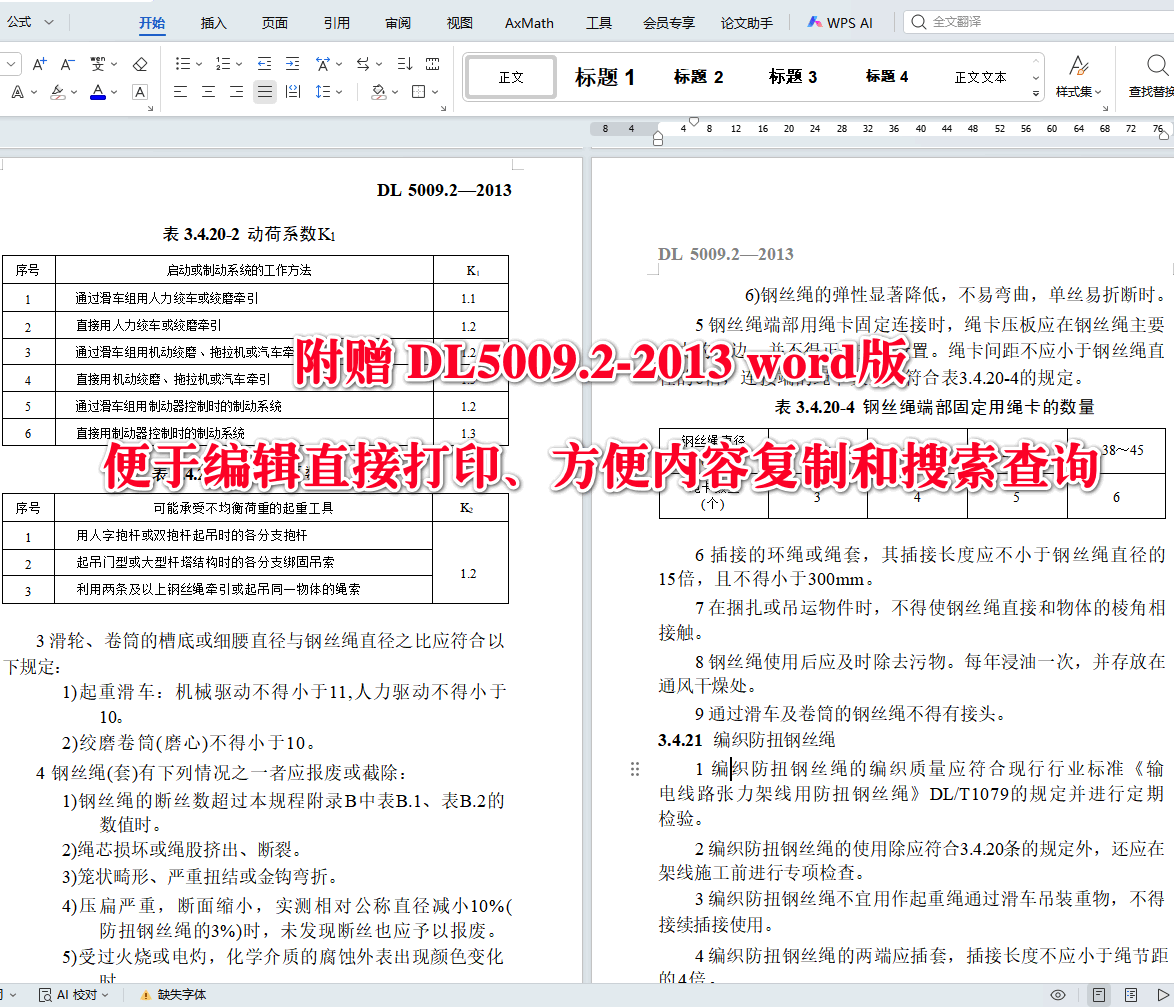Click the borders icon
Screen dimensions: 1174x1007
419,92
